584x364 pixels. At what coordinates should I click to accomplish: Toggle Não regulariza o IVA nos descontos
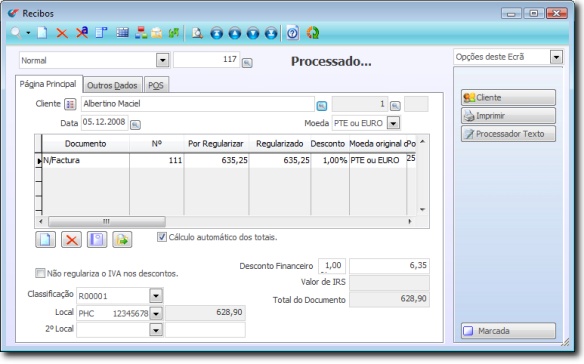[40, 273]
